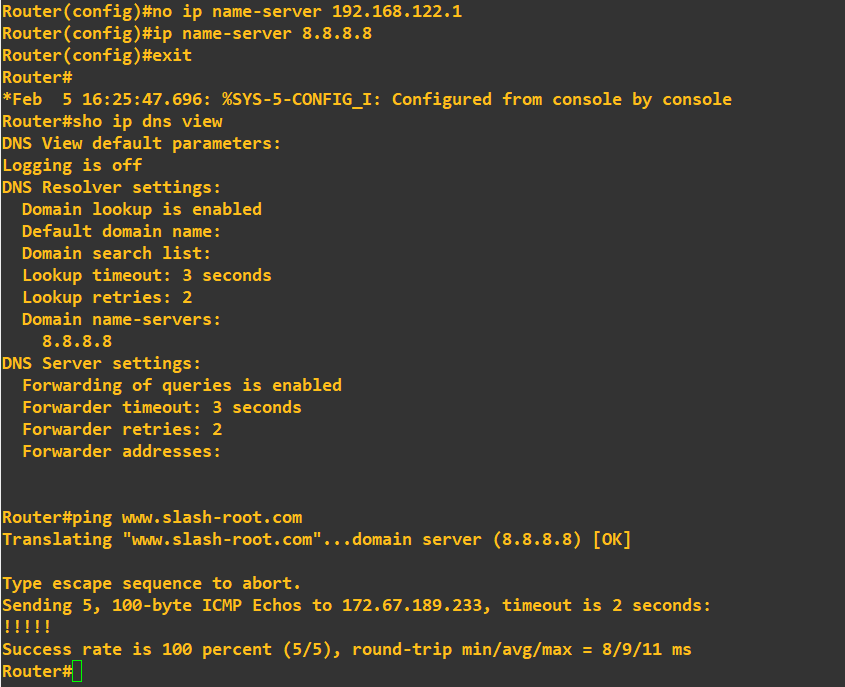Click the 'DNS View default parameters:' line

141,144
